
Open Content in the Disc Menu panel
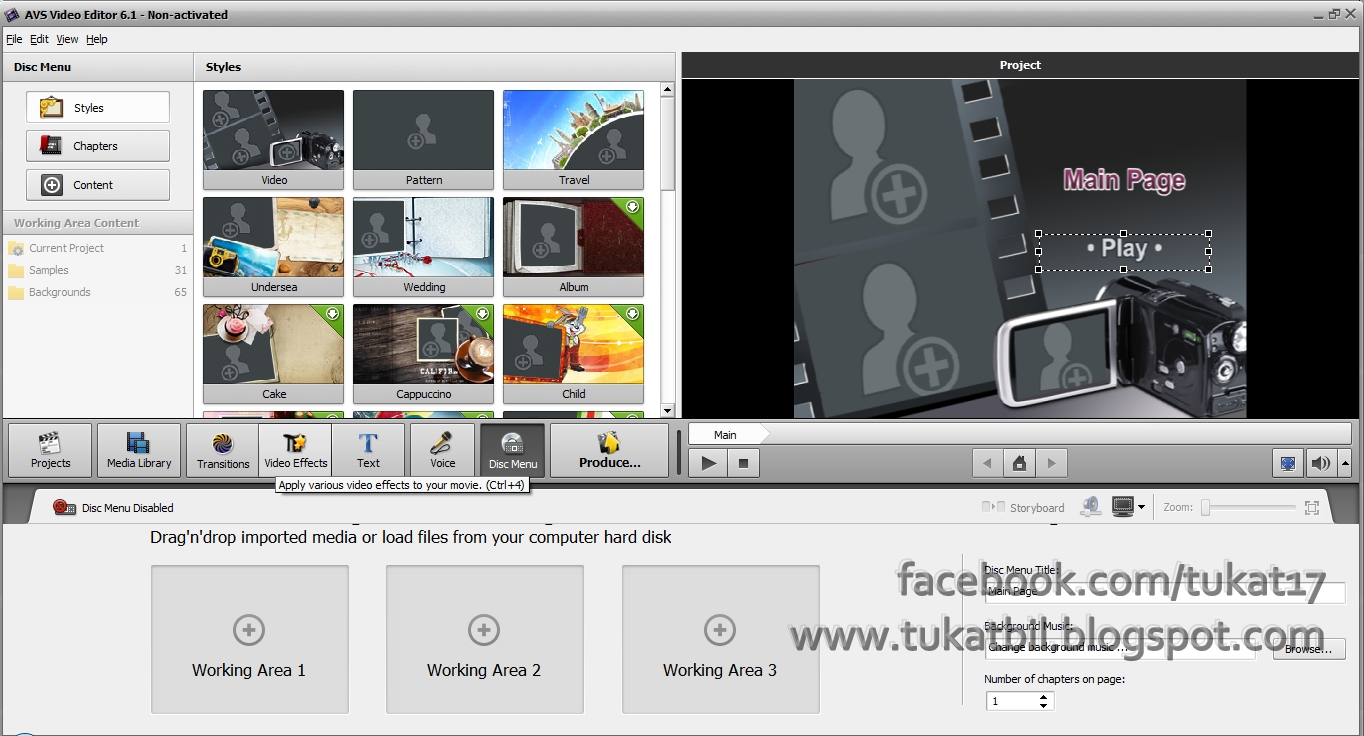[98, 185]
